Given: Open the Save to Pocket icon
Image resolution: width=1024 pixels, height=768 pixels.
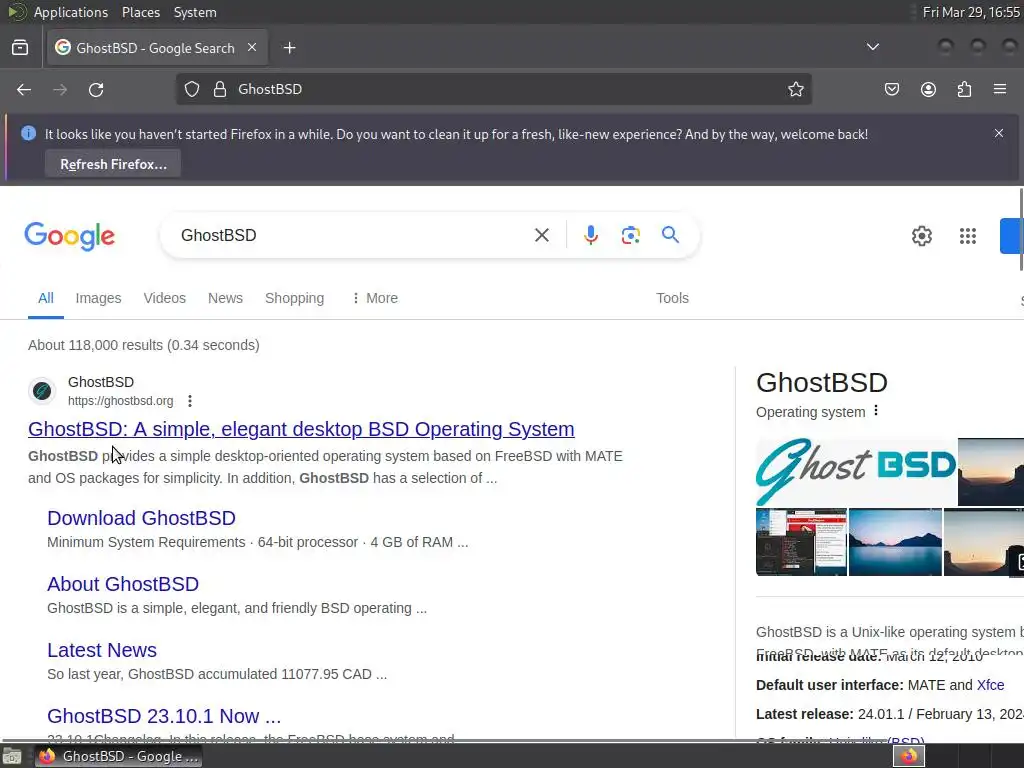Looking at the screenshot, I should tap(891, 89).
